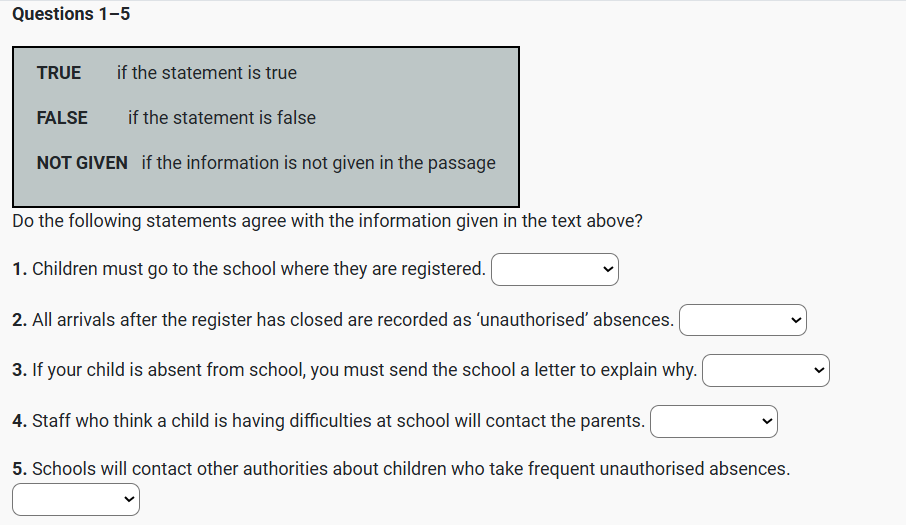Open the answer dropdown for question 4
The width and height of the screenshot is (906, 525).
tap(713, 421)
